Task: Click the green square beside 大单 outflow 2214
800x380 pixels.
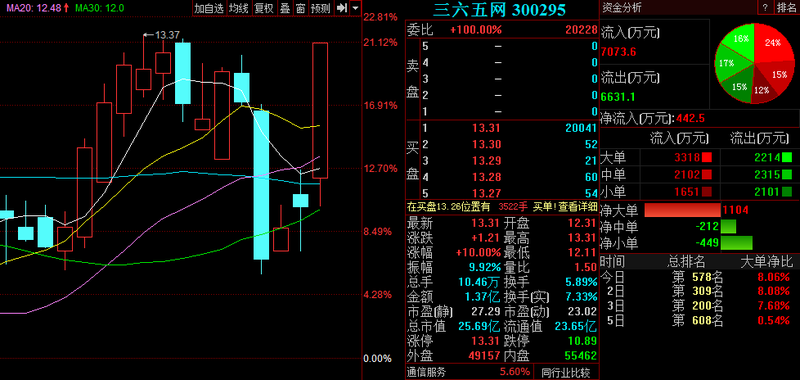Action: [x=787, y=157]
